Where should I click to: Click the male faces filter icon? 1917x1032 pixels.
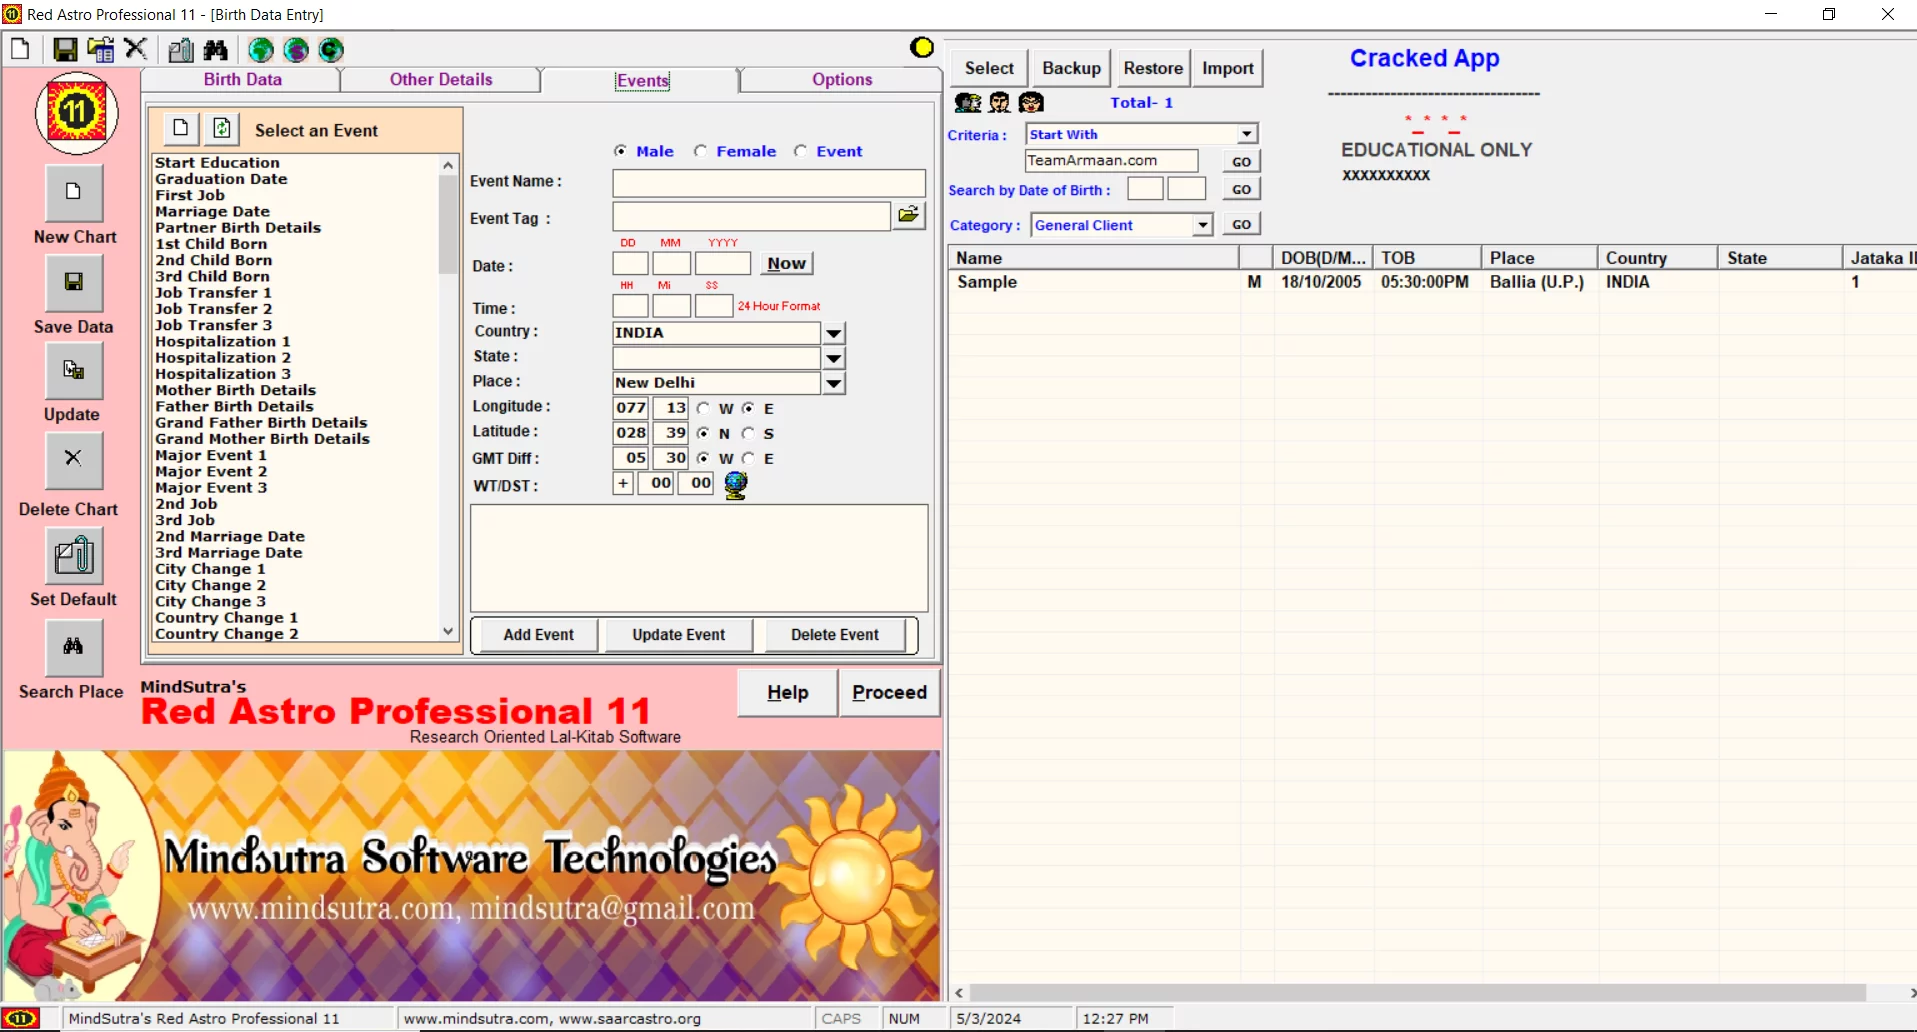[999, 102]
